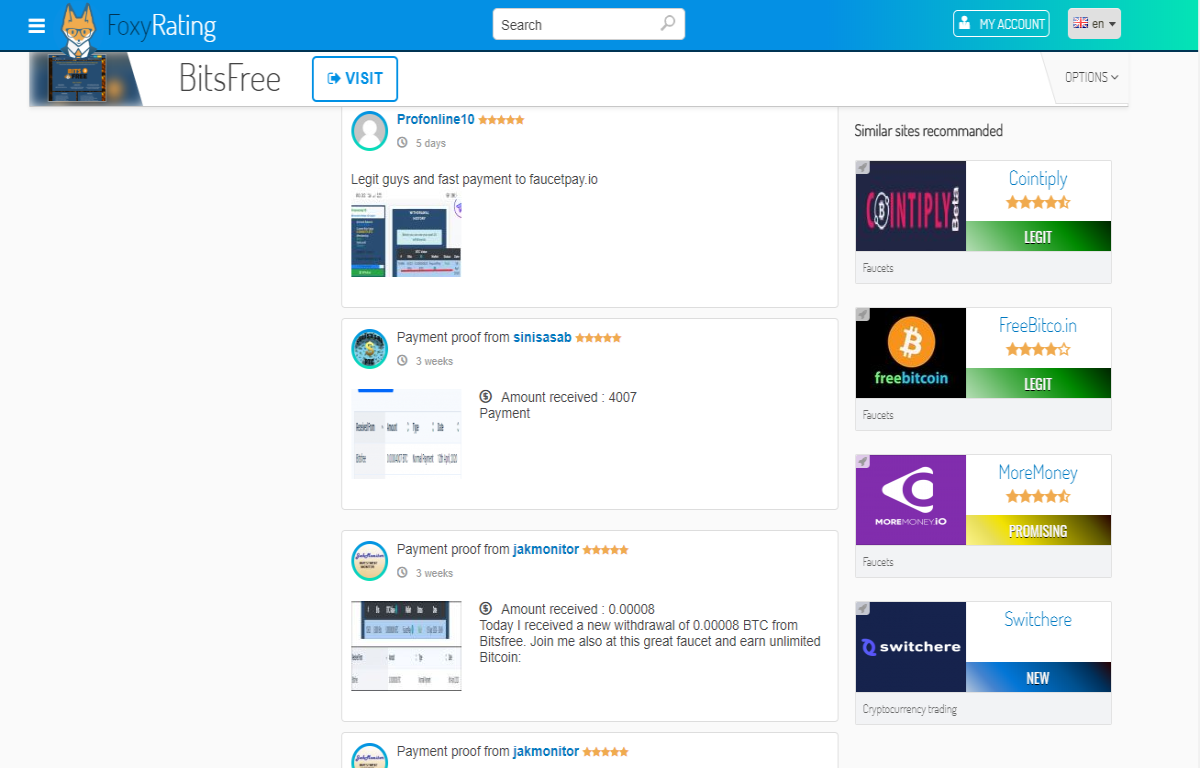Open the hamburger menu icon
This screenshot has width=1200, height=768.
point(37,26)
